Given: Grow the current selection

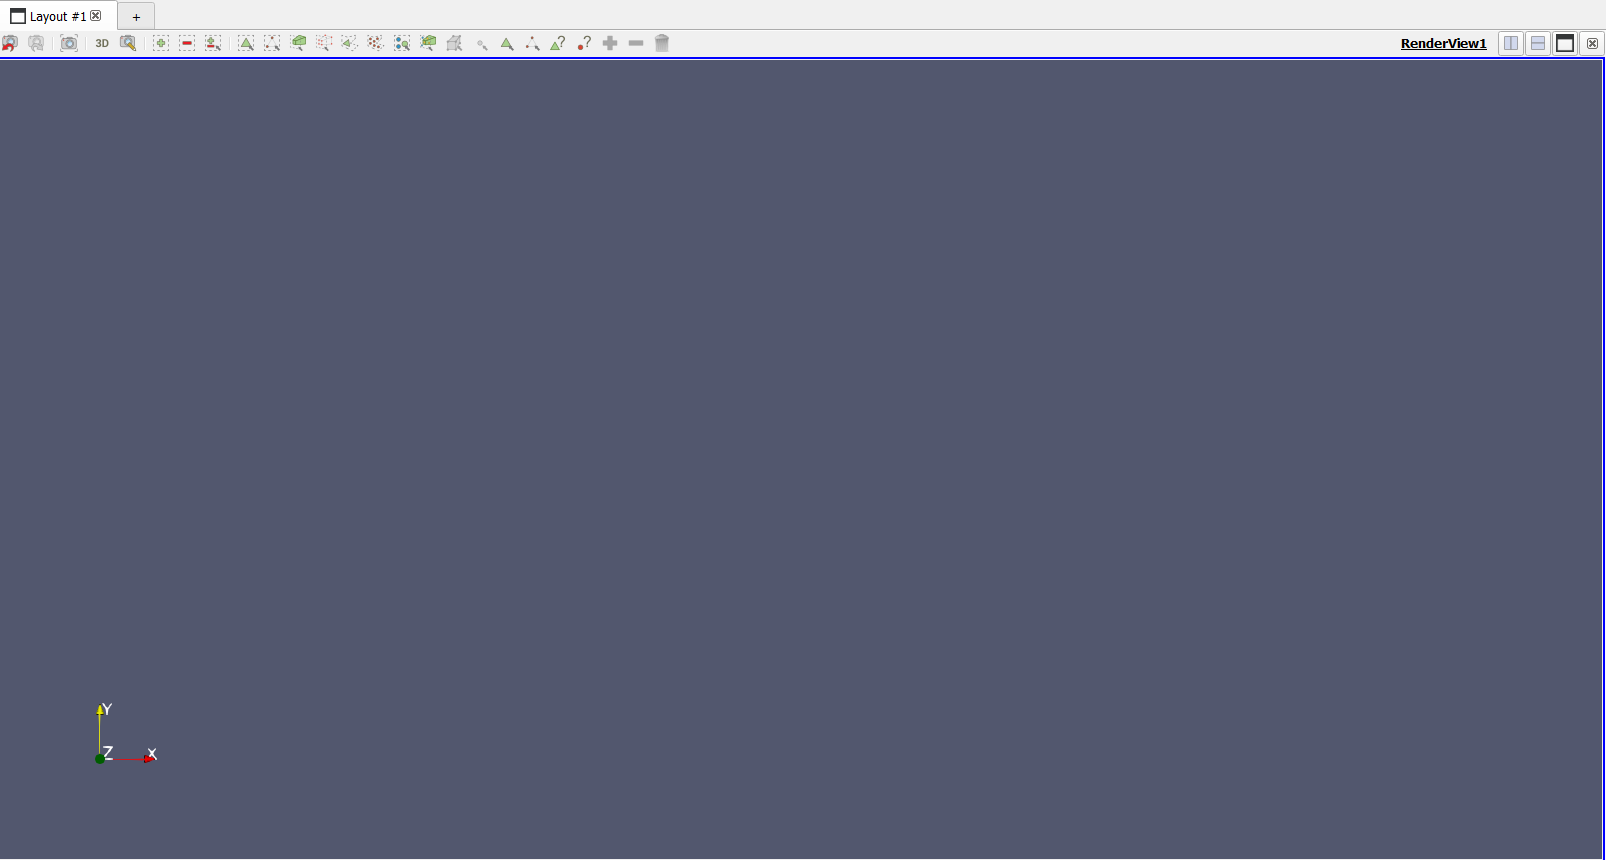Looking at the screenshot, I should pos(610,43).
